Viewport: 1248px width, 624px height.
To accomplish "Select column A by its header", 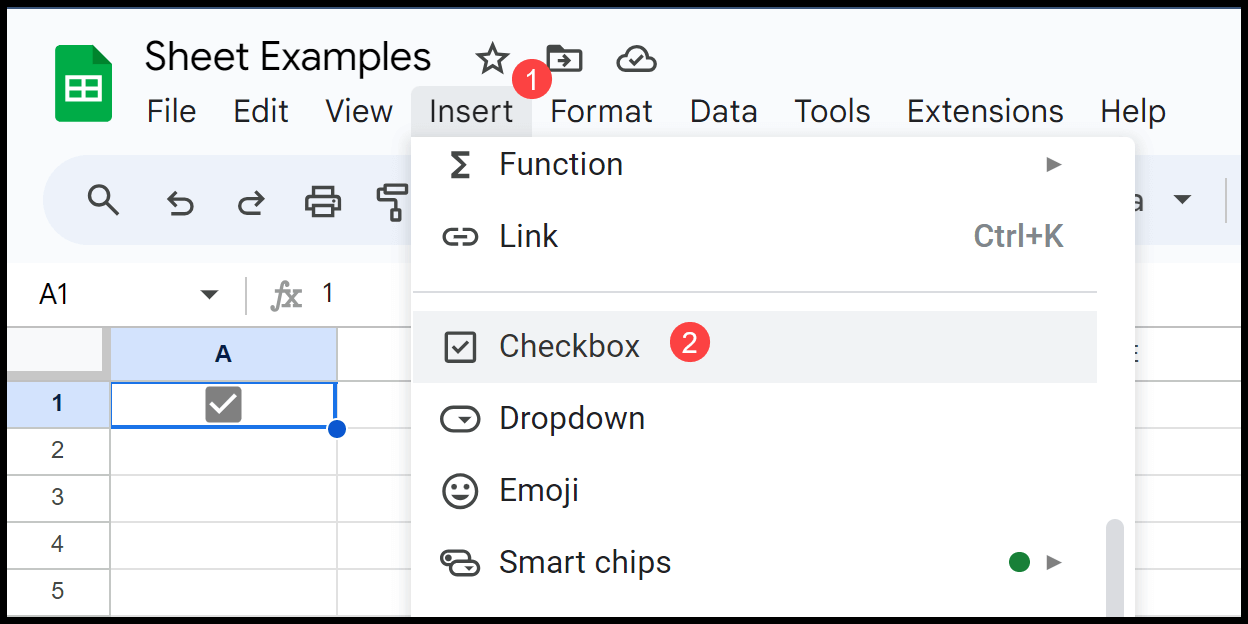I will coord(224,355).
